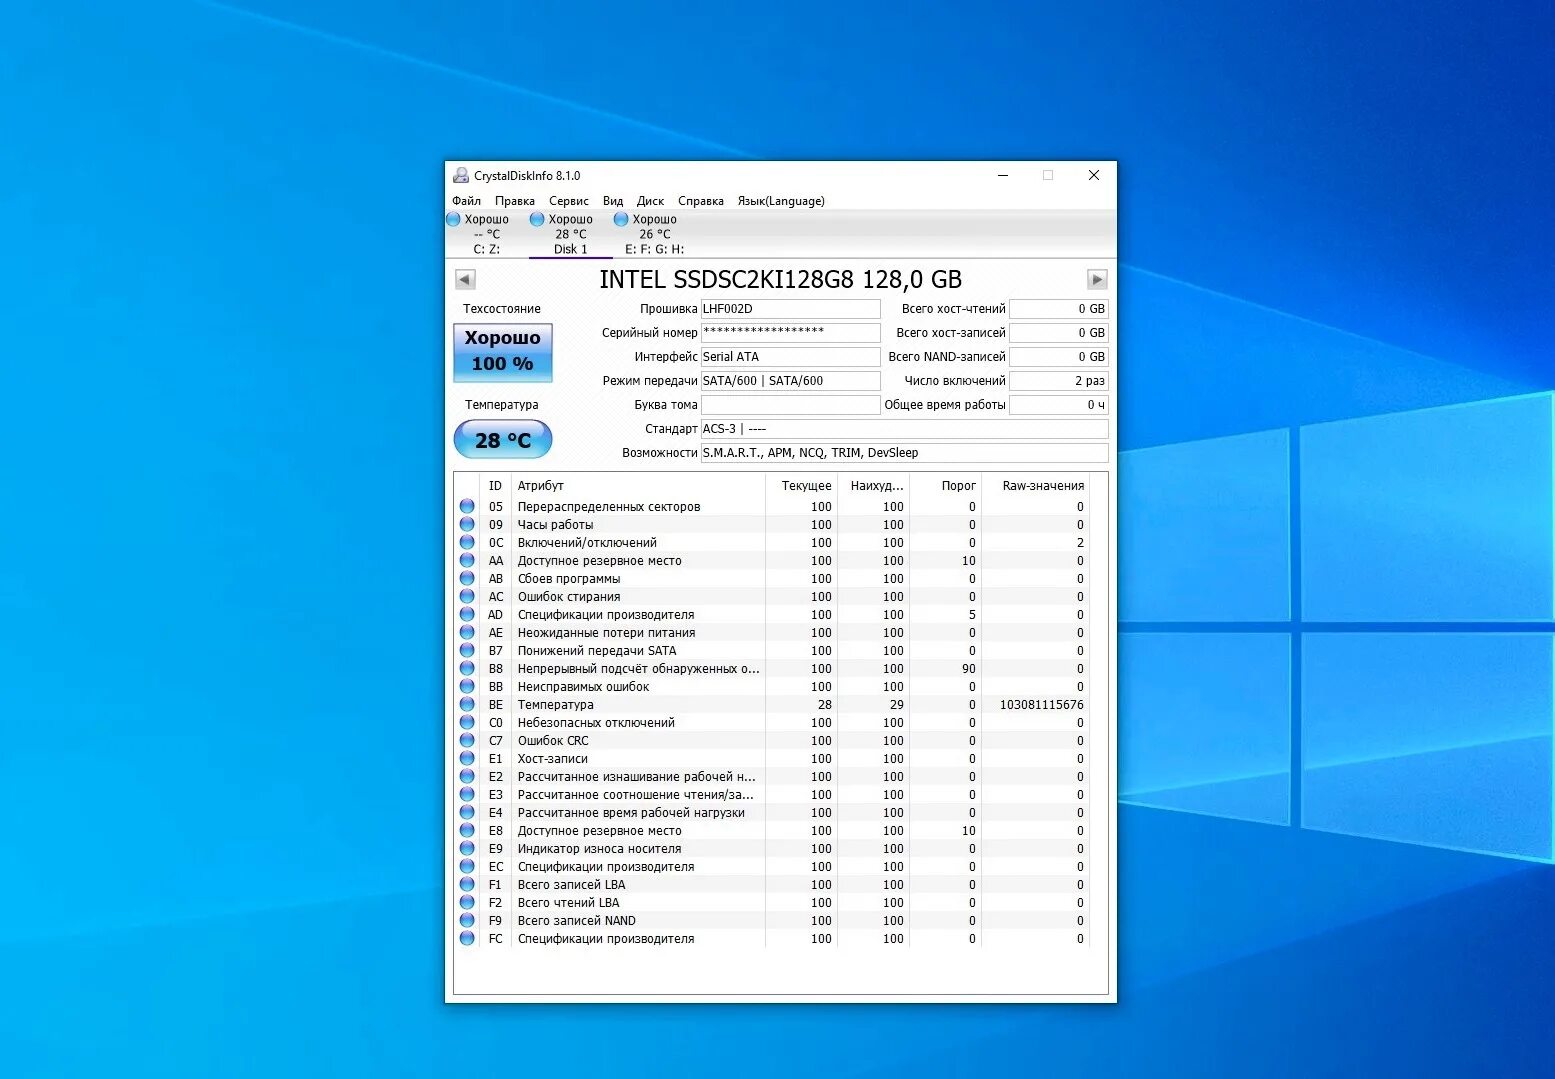Click status orb for Ошибок стирания row

(x=467, y=596)
